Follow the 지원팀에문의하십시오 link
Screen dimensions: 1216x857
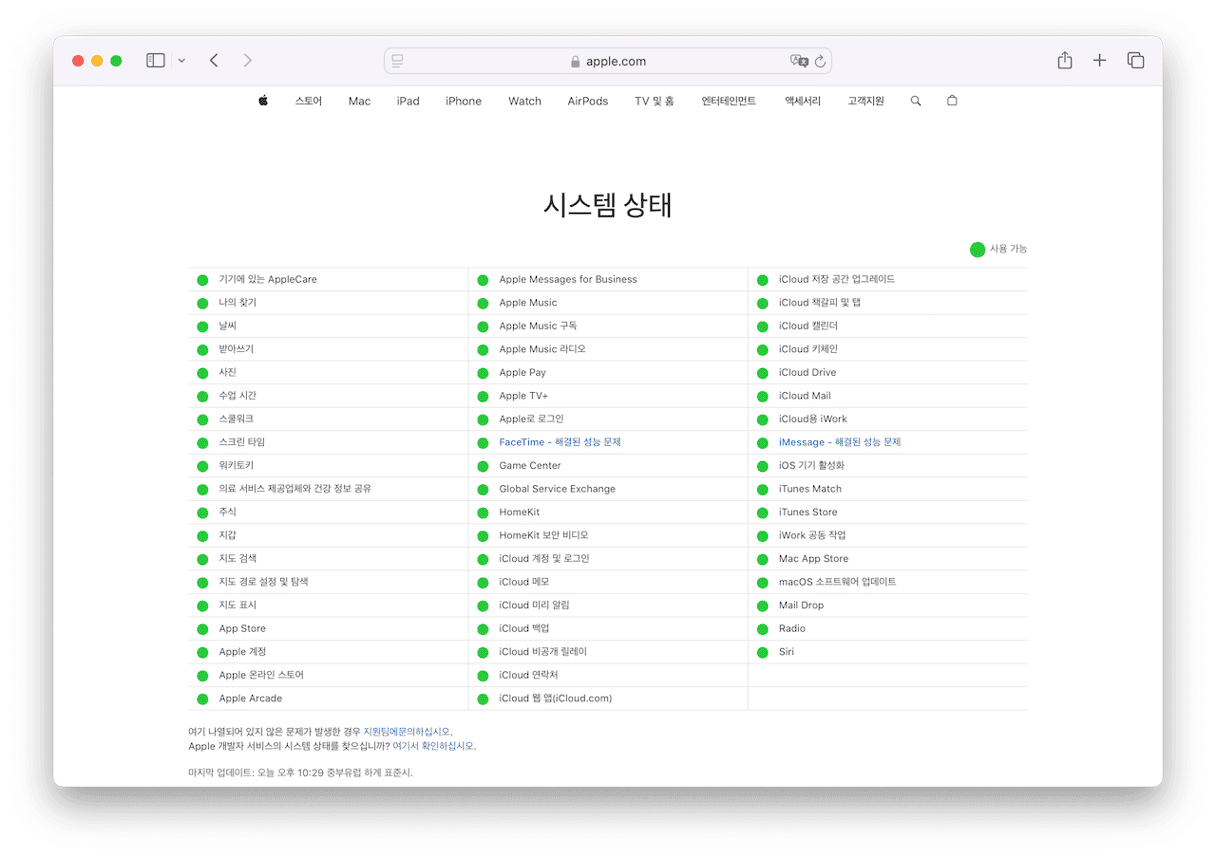(406, 732)
